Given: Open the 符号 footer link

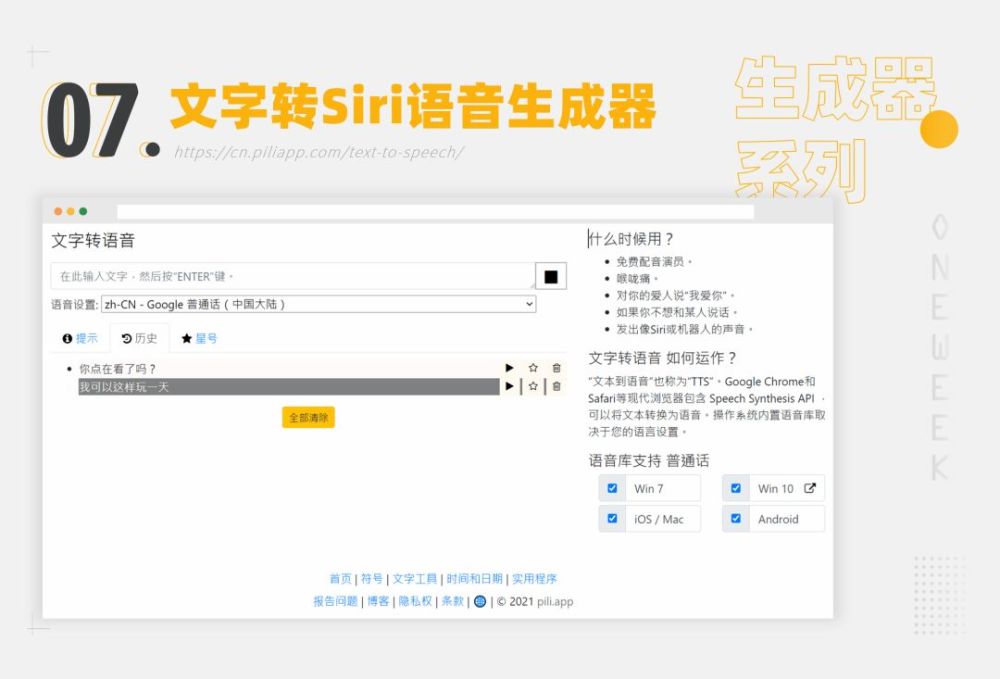Looking at the screenshot, I should 372,579.
